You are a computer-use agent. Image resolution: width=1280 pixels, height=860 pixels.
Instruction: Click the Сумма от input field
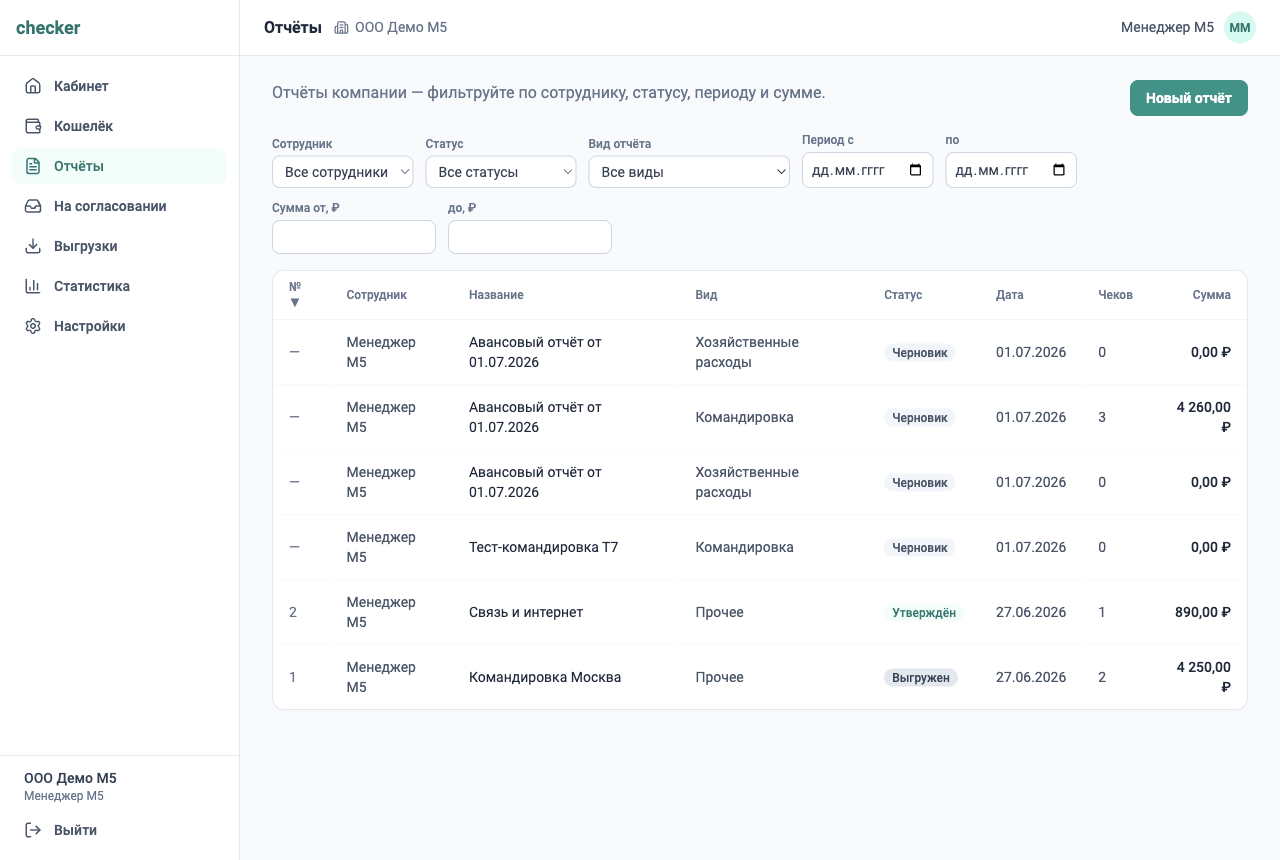(x=354, y=237)
